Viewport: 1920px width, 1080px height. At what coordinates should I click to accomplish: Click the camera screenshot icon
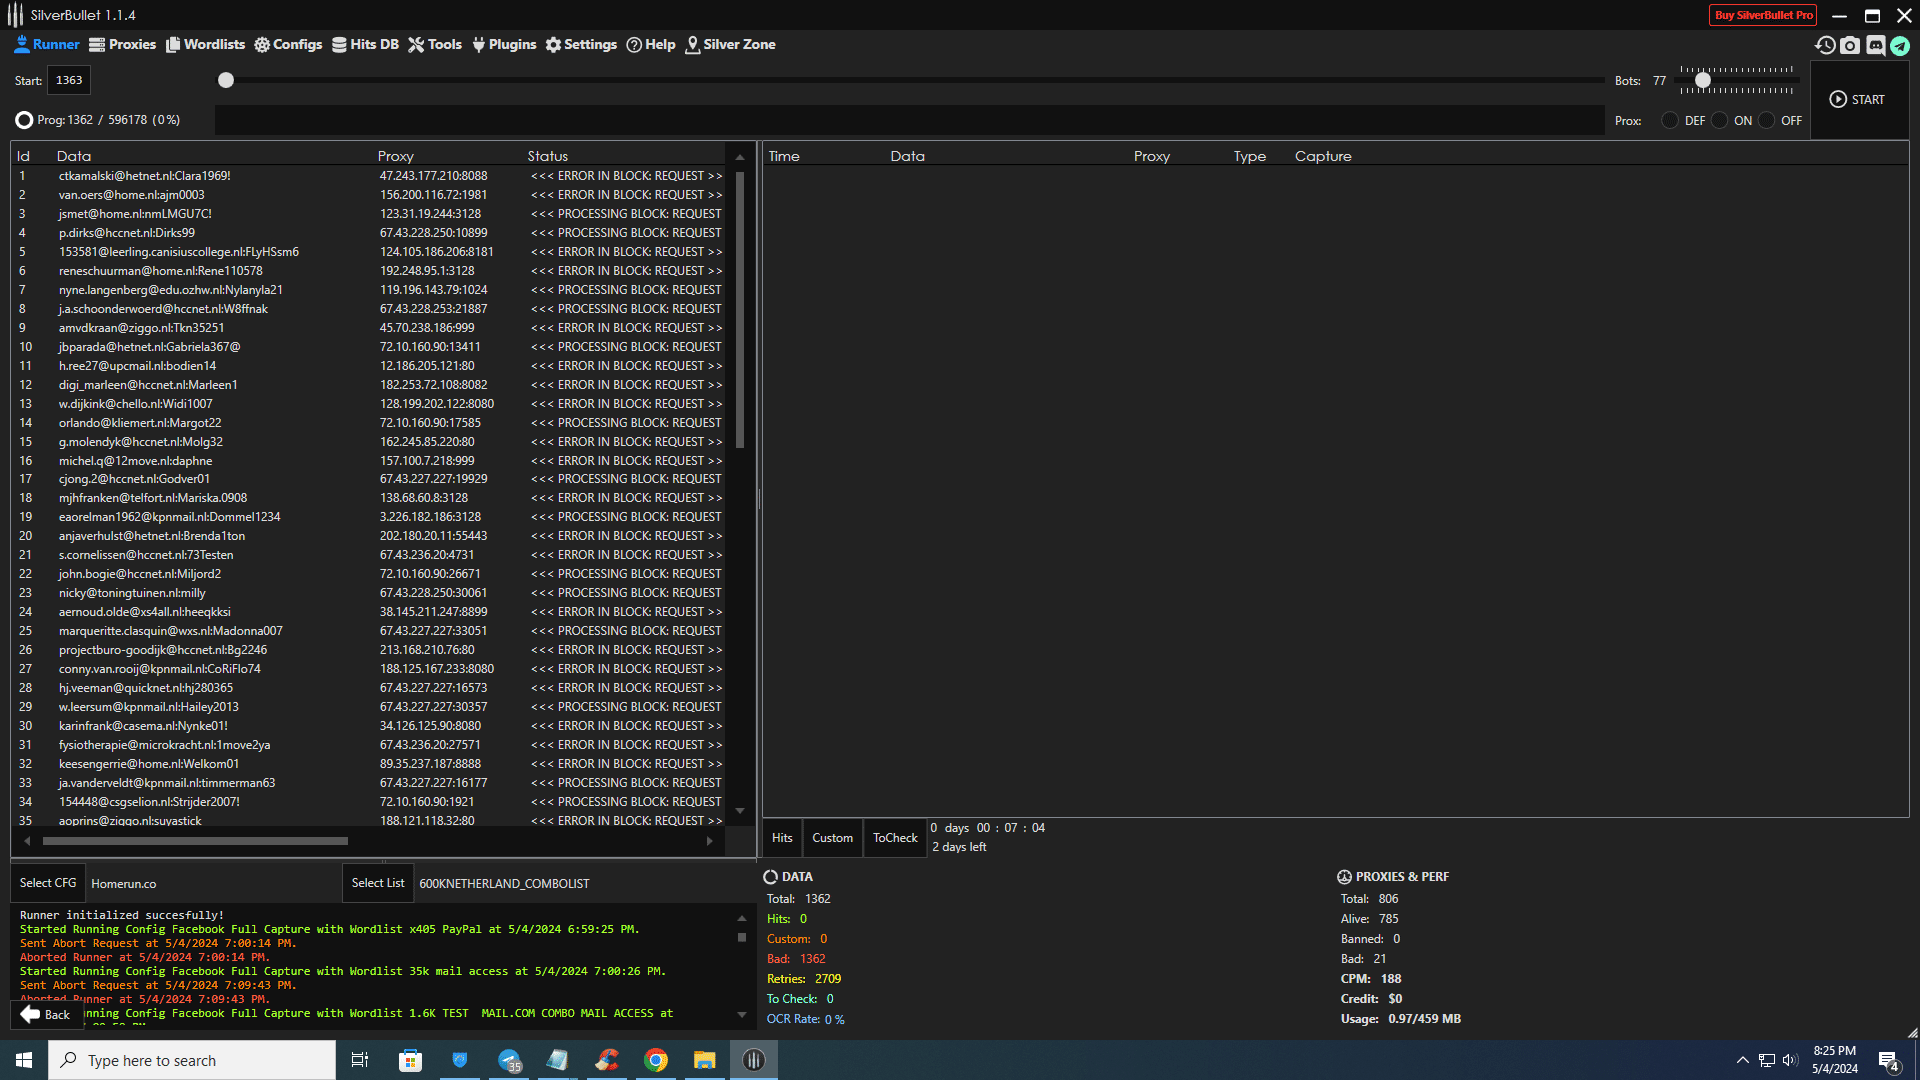tap(1850, 45)
